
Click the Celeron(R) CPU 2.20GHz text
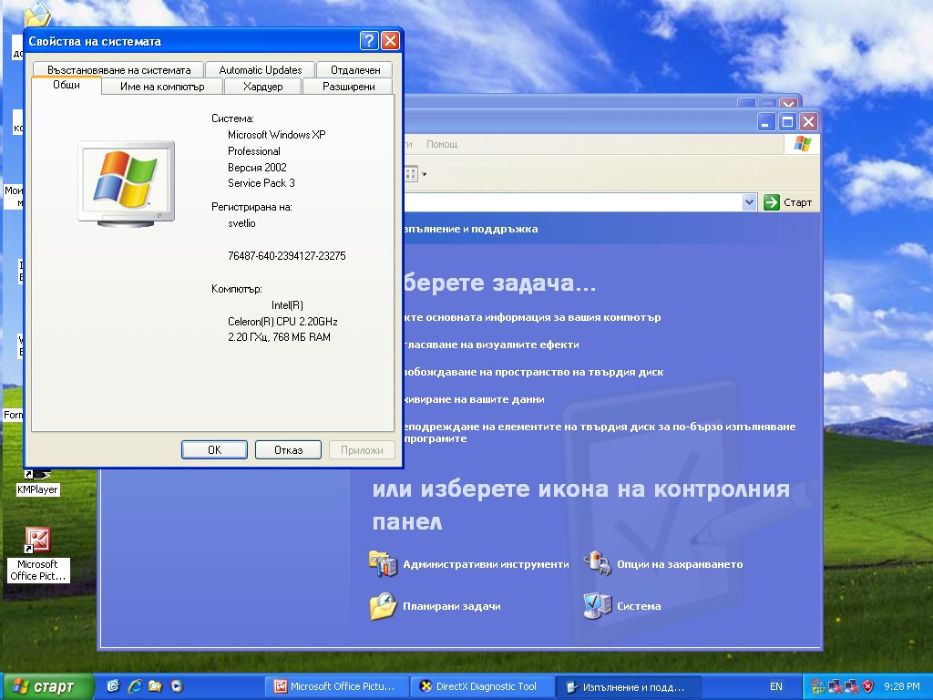283,321
